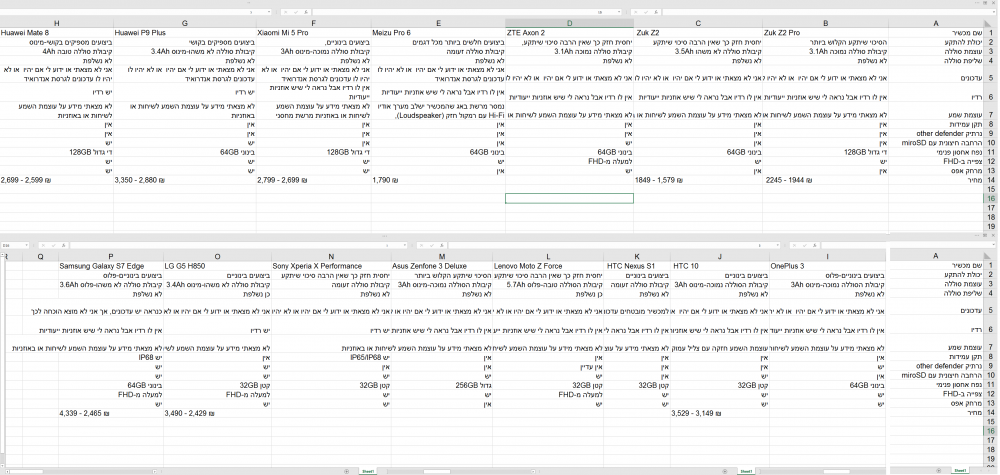This screenshot has height=475, width=1000.
Task: Select the Samsung Galaxy S7 Edge cell
Action: coord(111,266)
